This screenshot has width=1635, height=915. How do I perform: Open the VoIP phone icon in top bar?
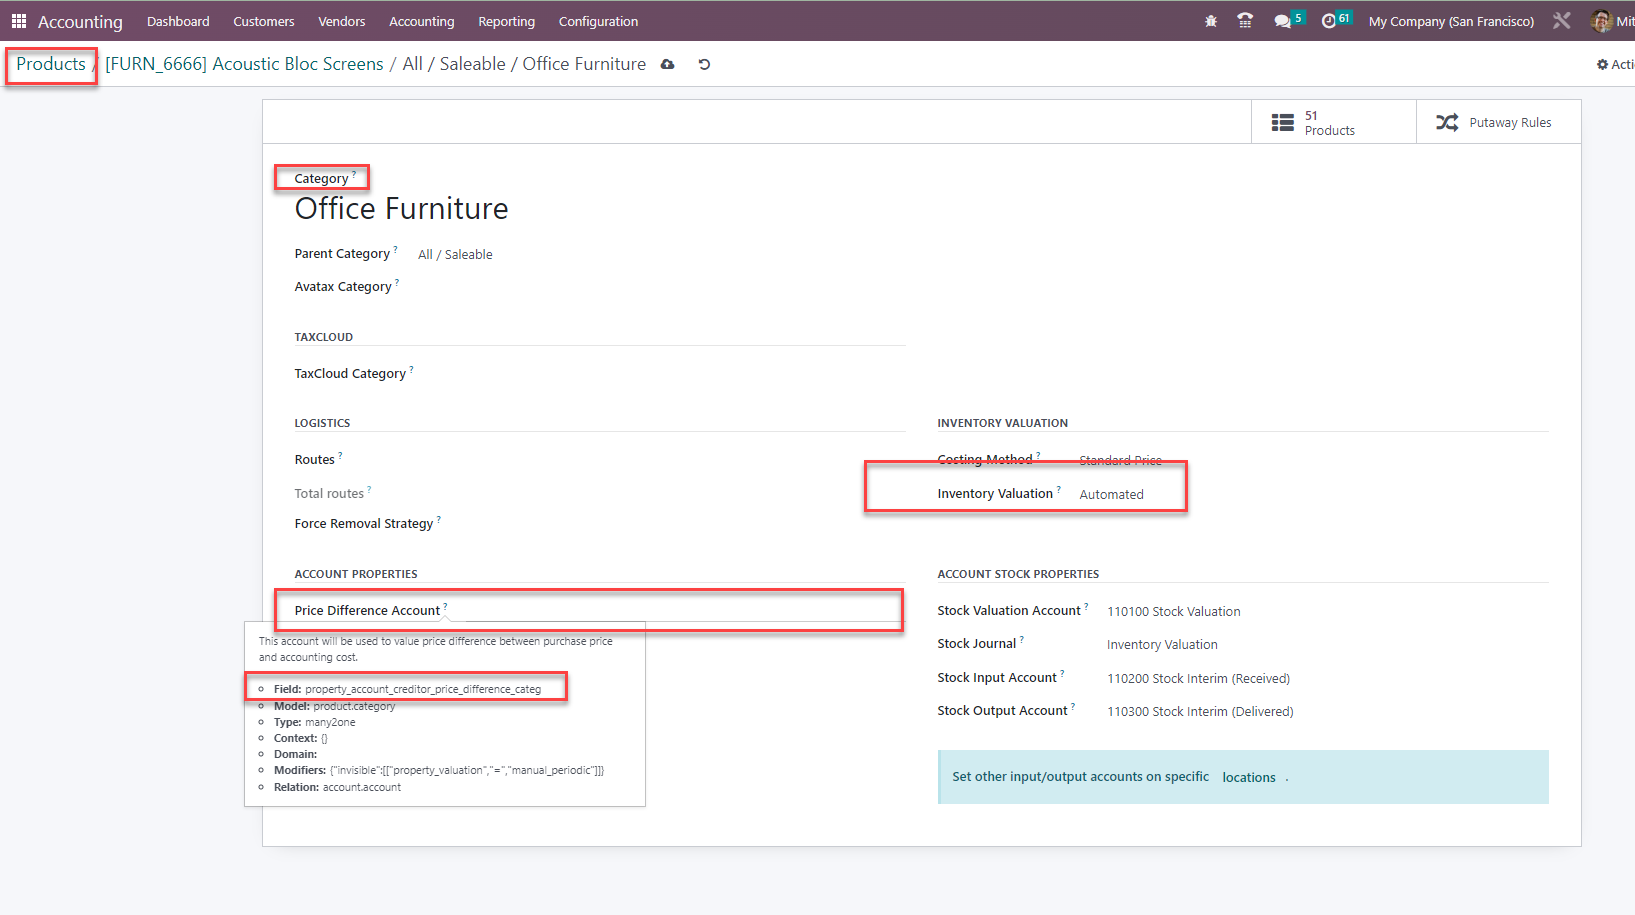(1245, 21)
